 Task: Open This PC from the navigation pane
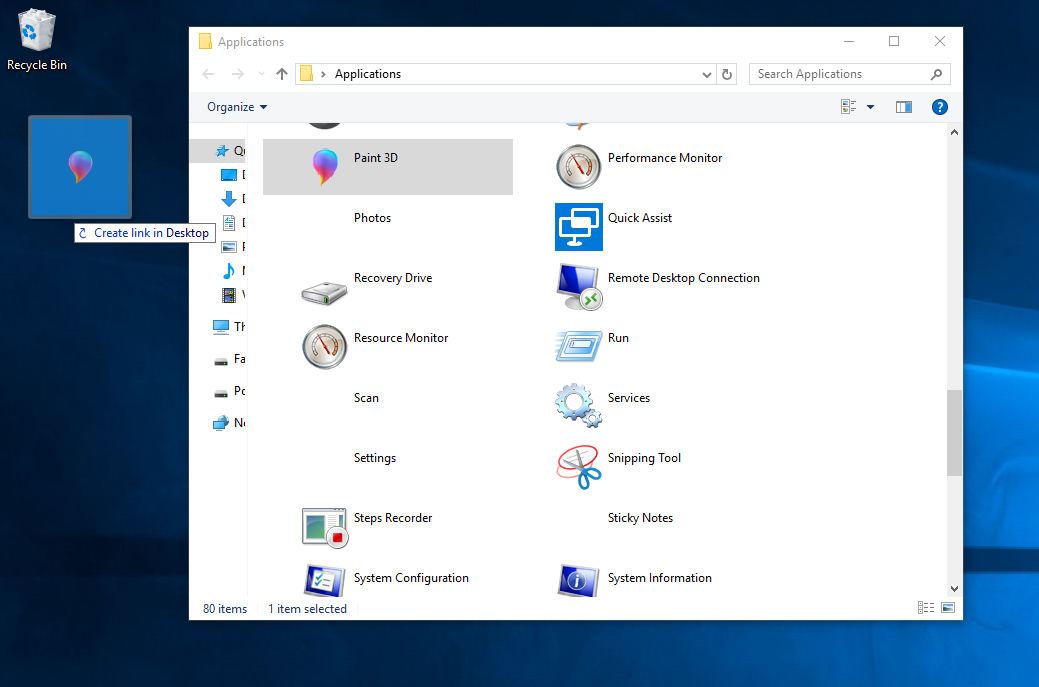pyautogui.click(x=221, y=327)
